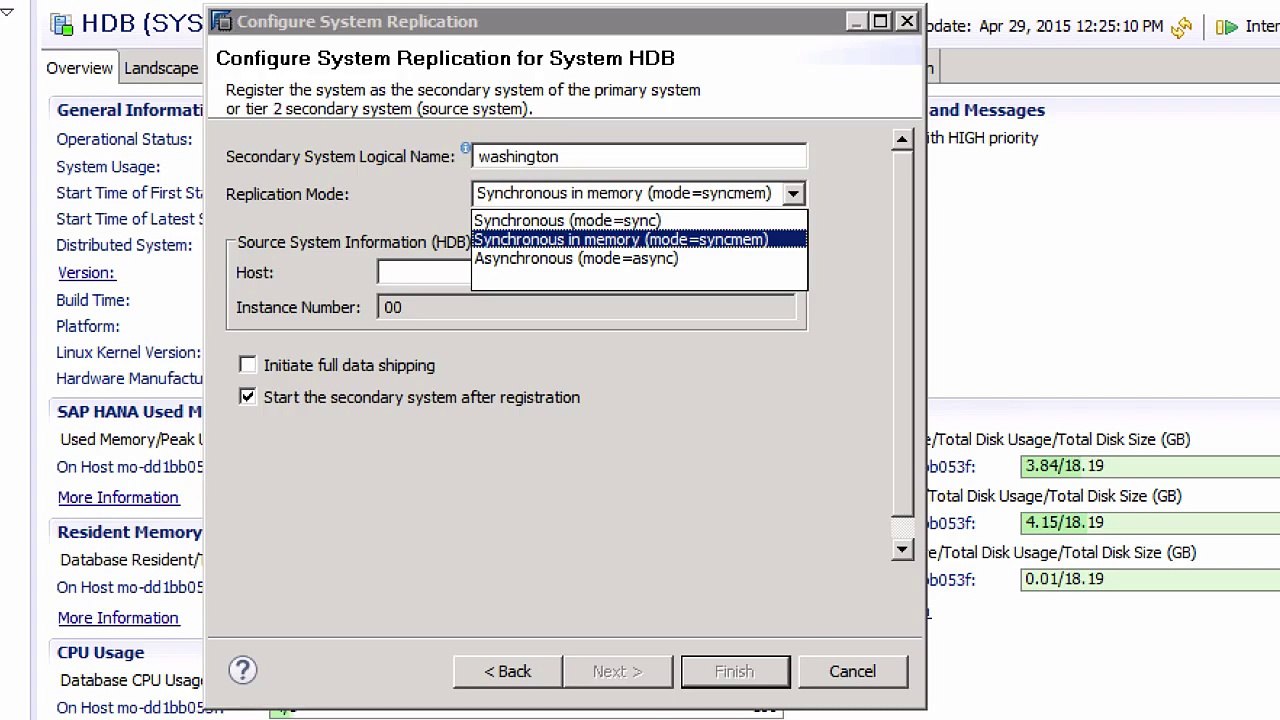Click the 0.01/18.19 disk usage bar
Screen dimensions: 1280x720
[1150, 579]
